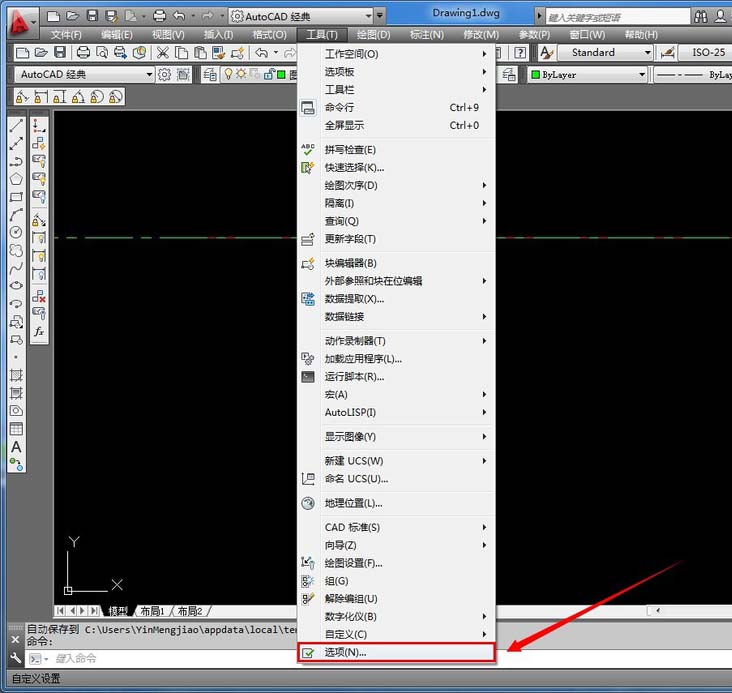Expand the 工具栏 submenu

pos(396,90)
